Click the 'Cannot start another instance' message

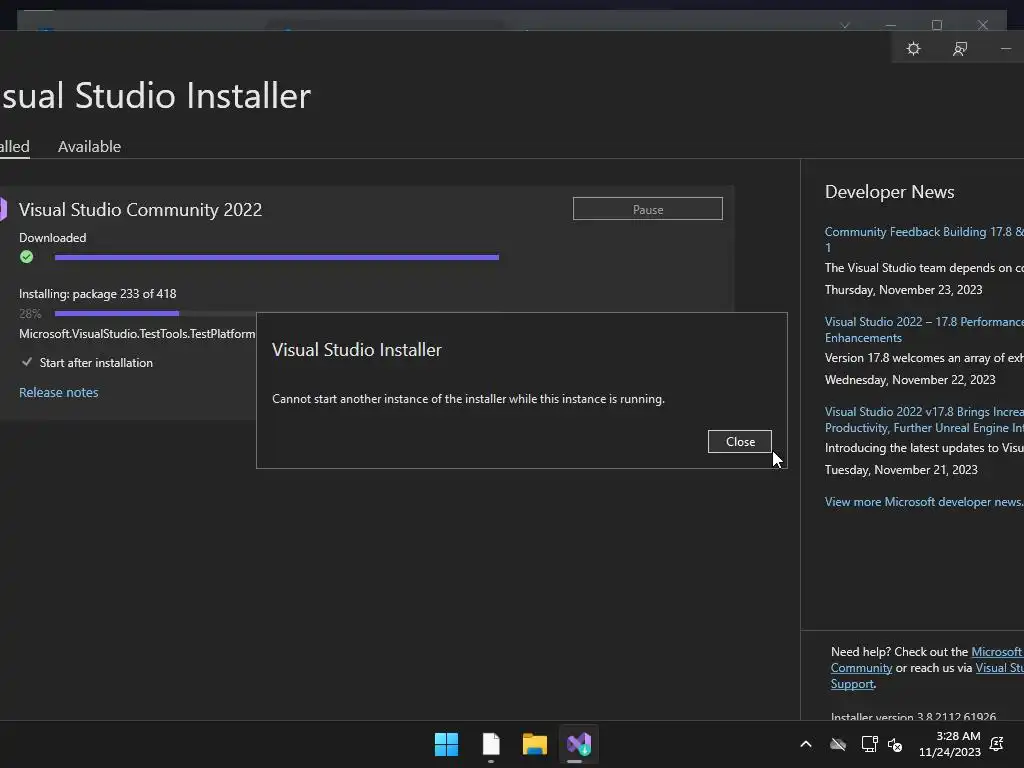[468, 398]
